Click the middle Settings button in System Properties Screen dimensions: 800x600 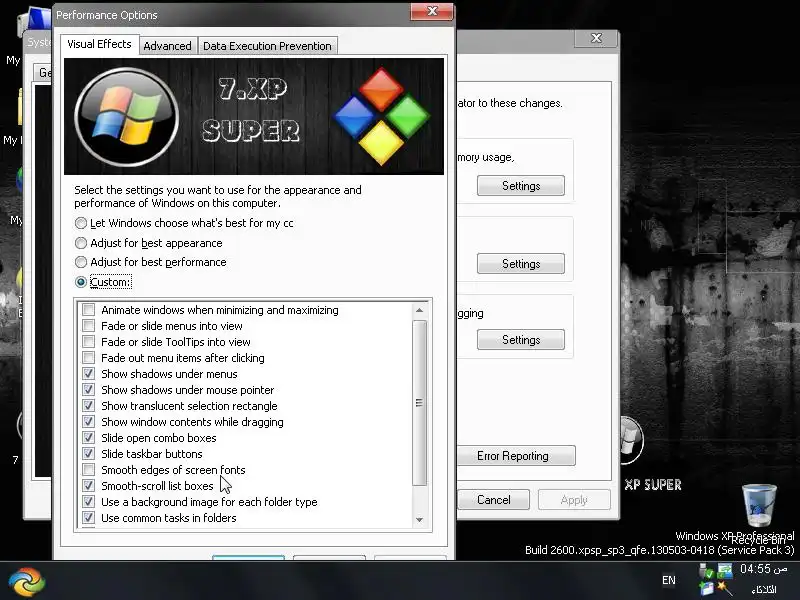coord(521,264)
